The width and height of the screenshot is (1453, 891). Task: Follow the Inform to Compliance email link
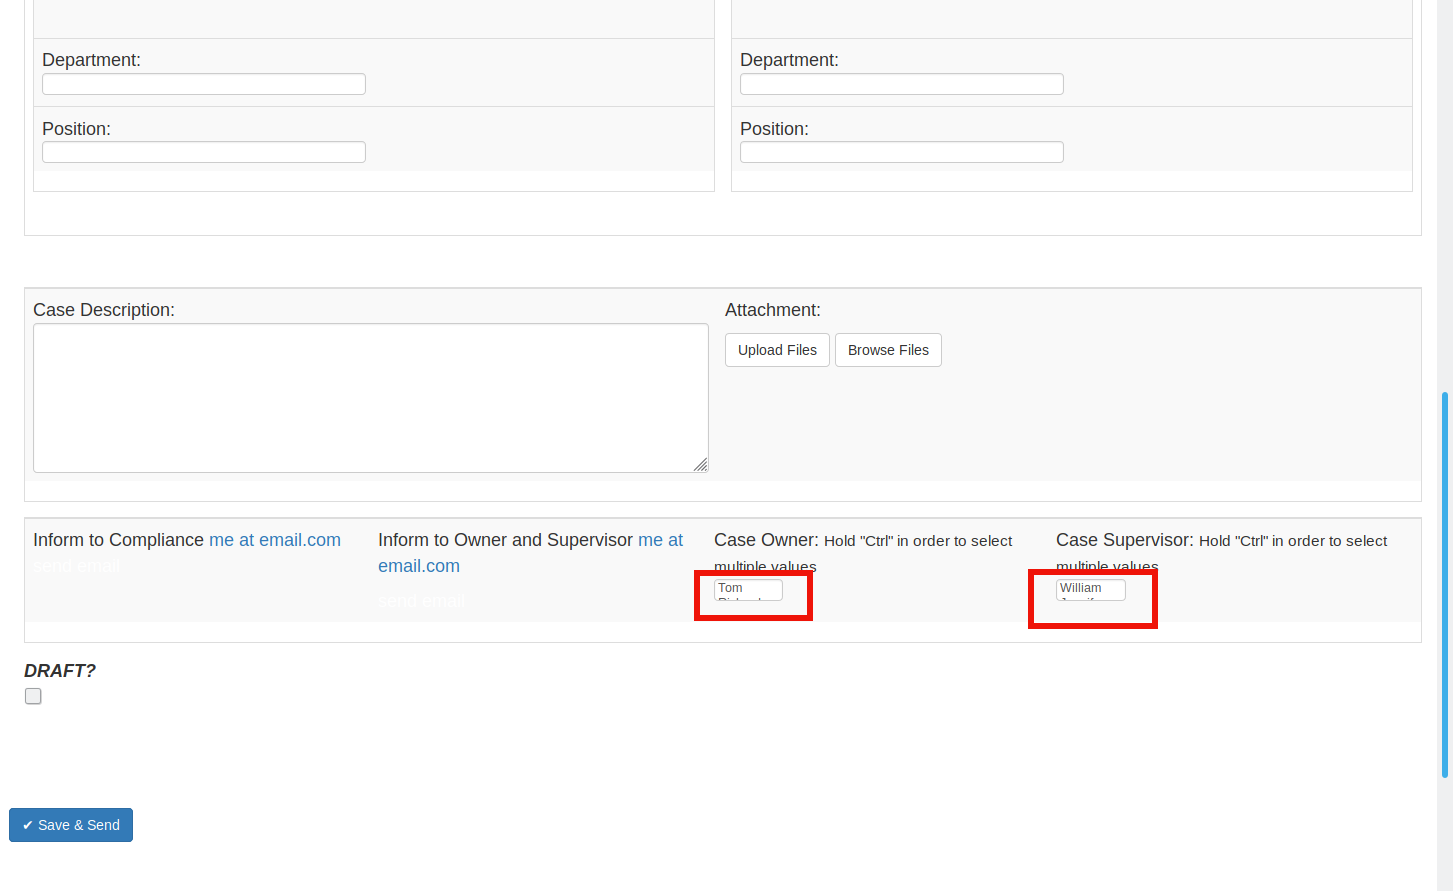click(x=275, y=540)
